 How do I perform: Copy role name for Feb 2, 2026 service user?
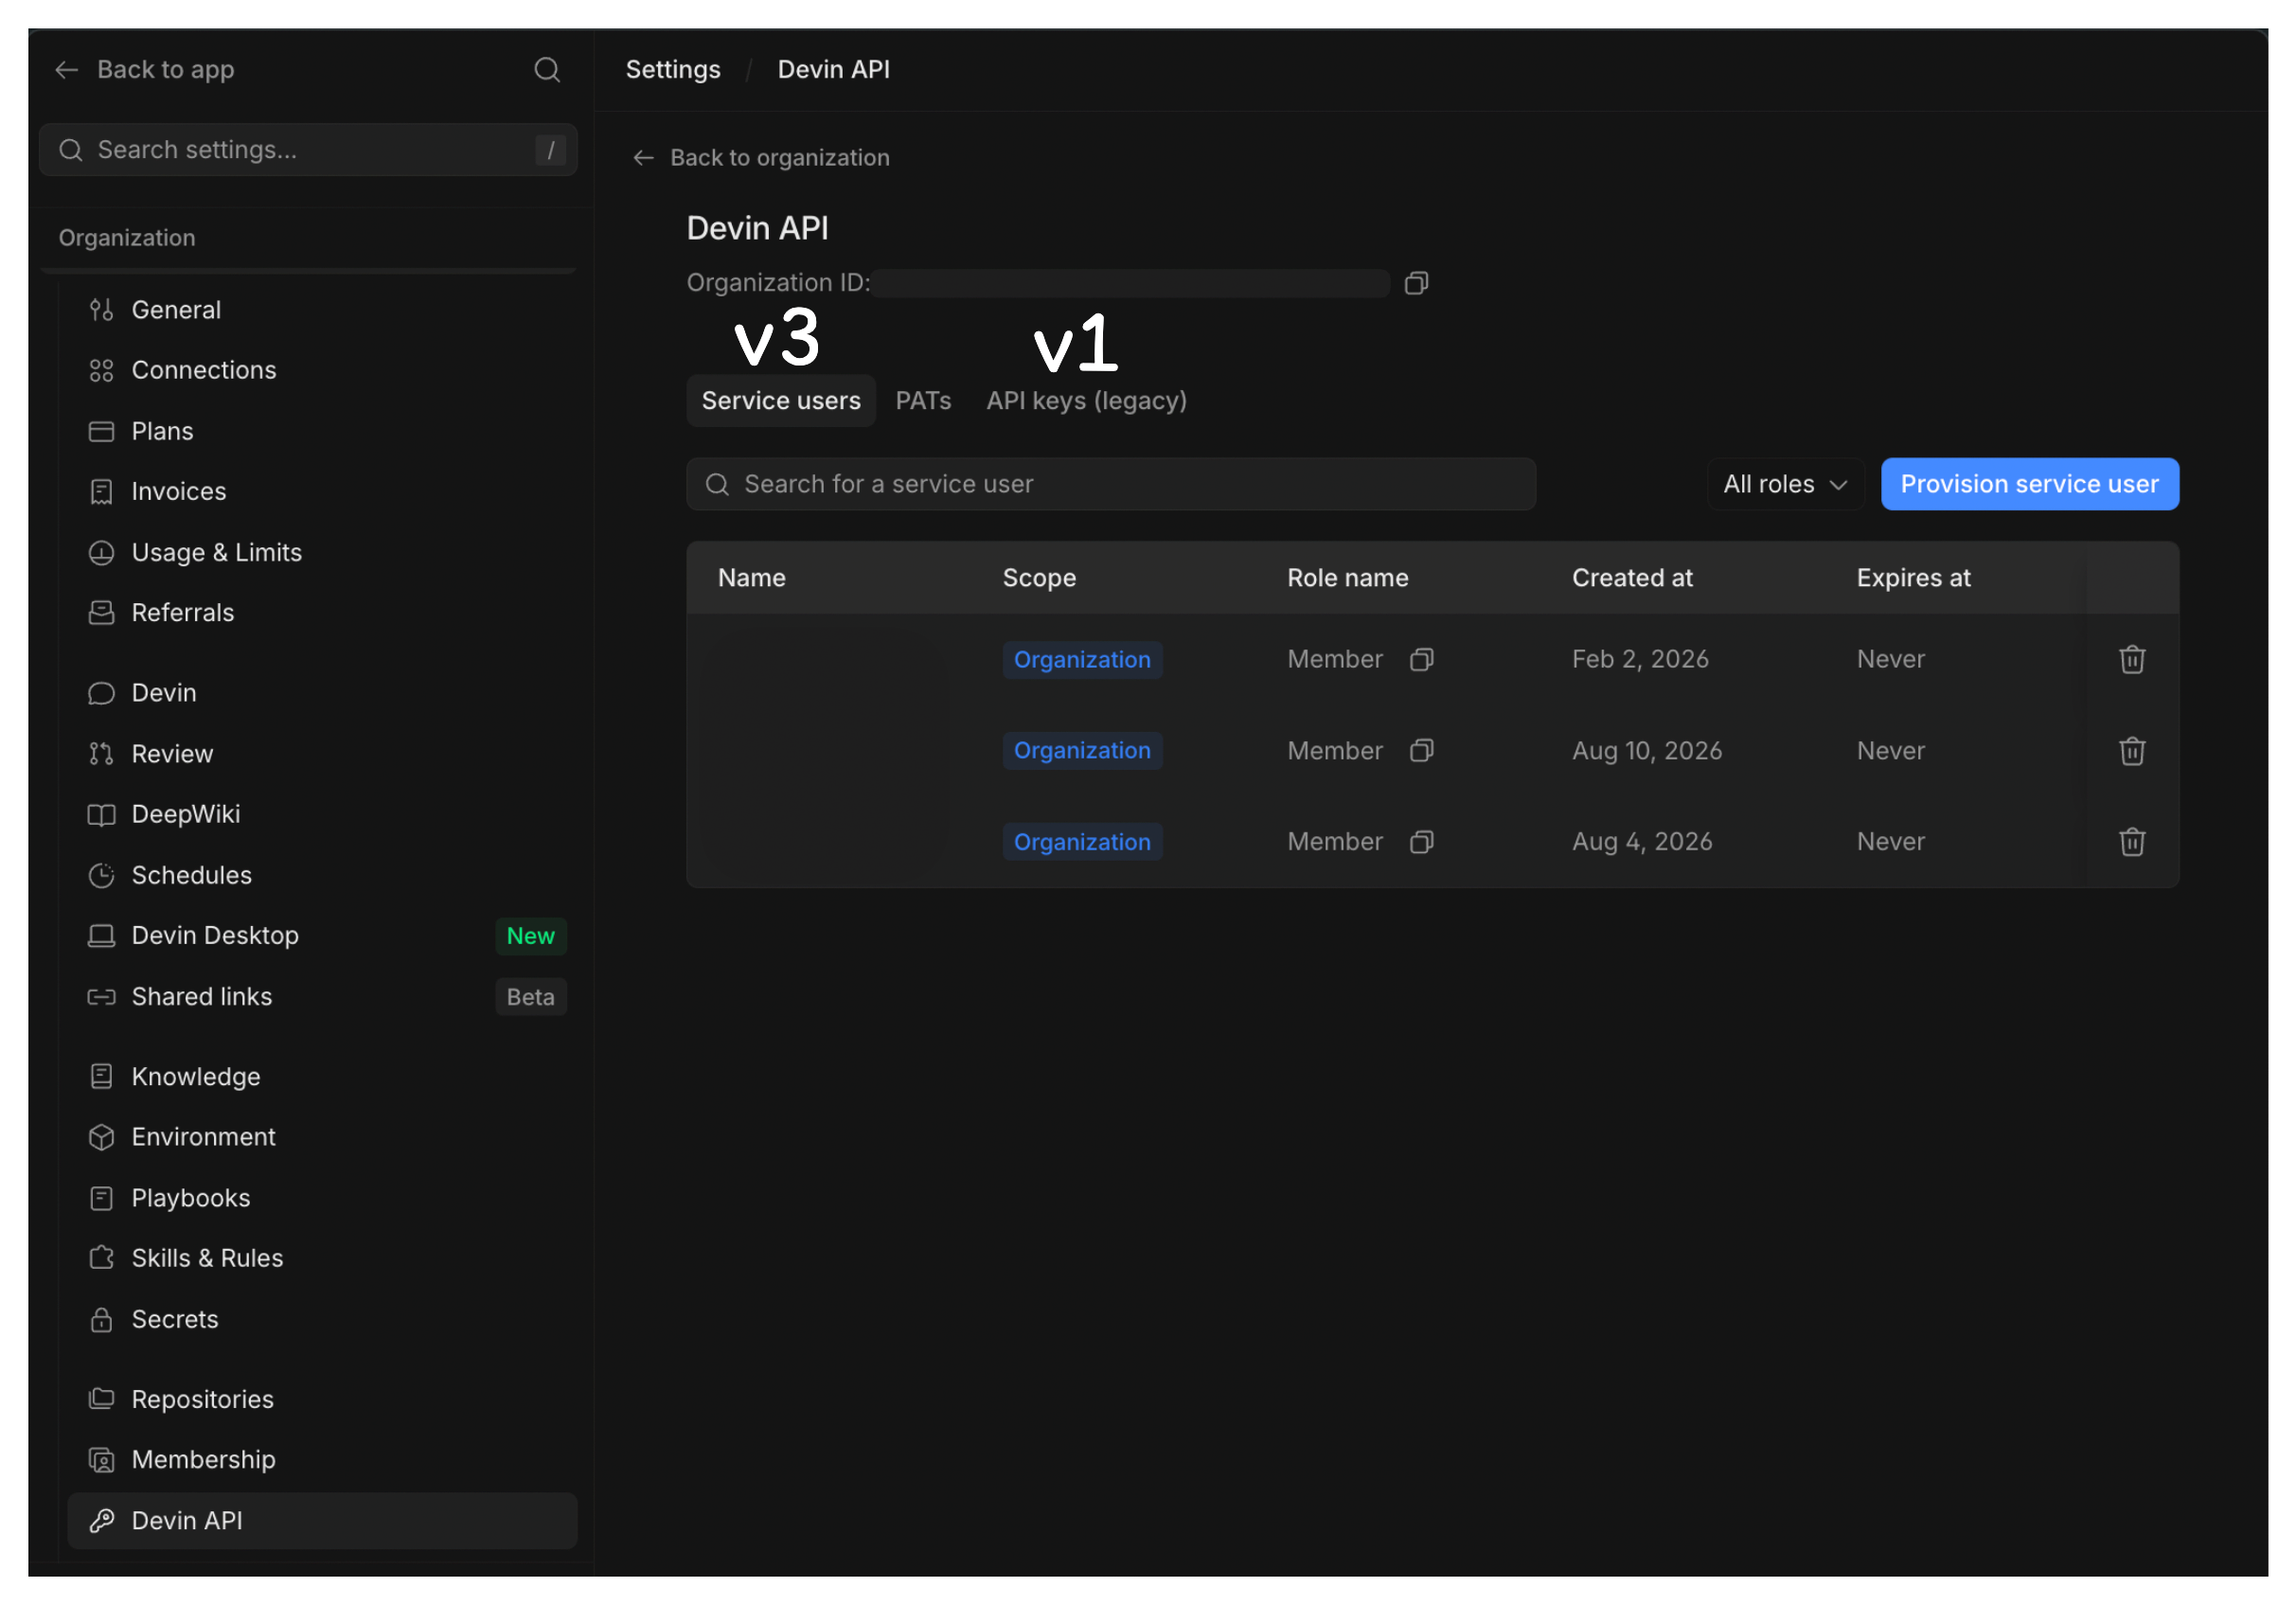[x=1422, y=660]
